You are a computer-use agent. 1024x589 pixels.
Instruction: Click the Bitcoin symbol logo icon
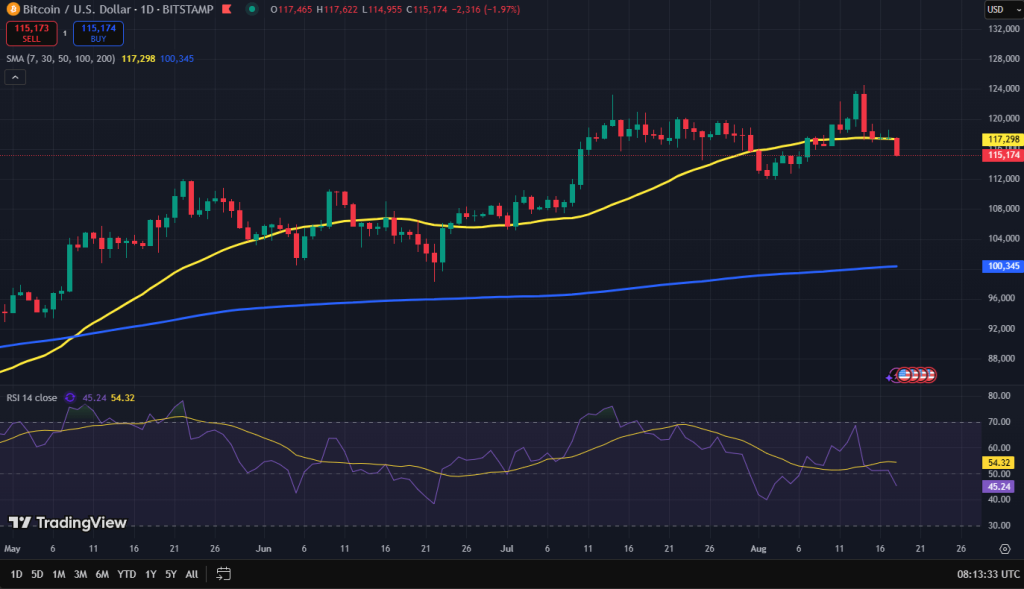pyautogui.click(x=13, y=9)
